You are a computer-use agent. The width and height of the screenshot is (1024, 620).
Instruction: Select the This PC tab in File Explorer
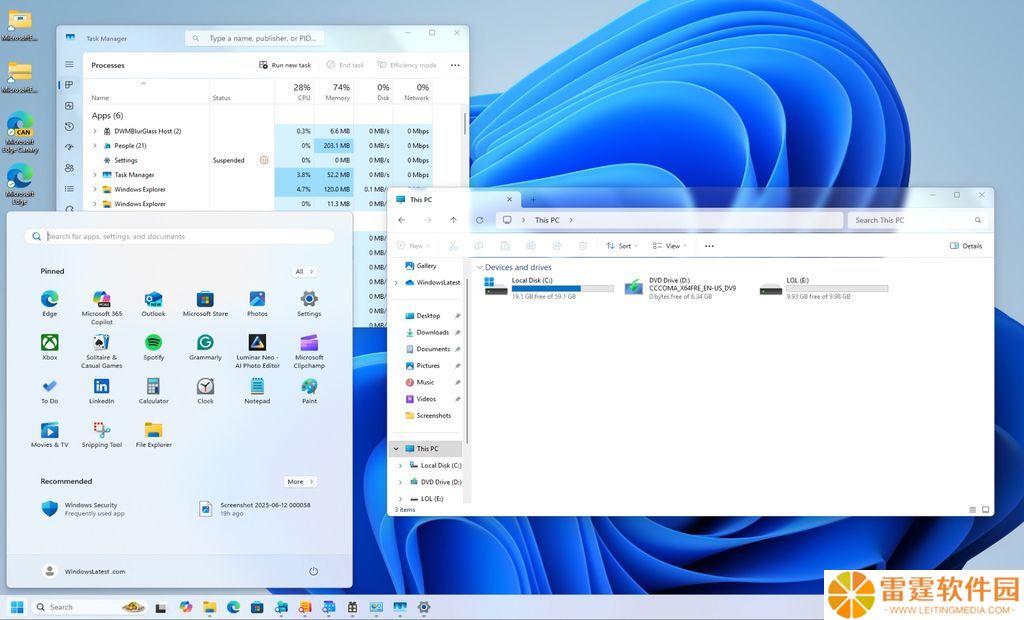point(455,199)
